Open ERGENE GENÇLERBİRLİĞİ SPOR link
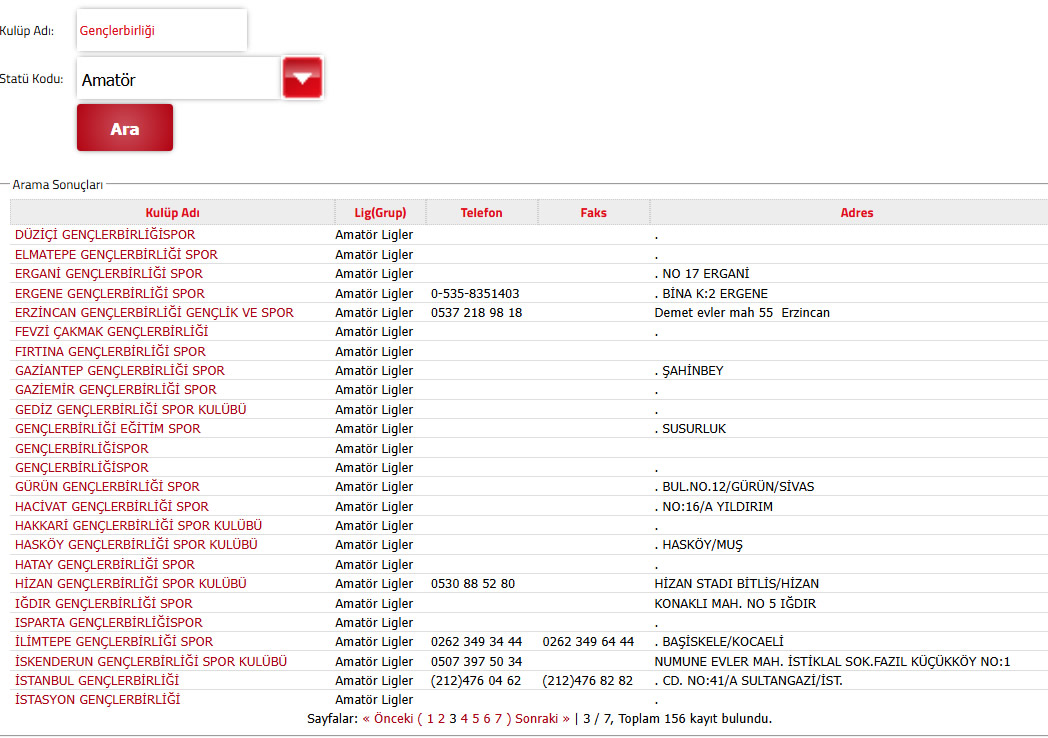 [110, 293]
